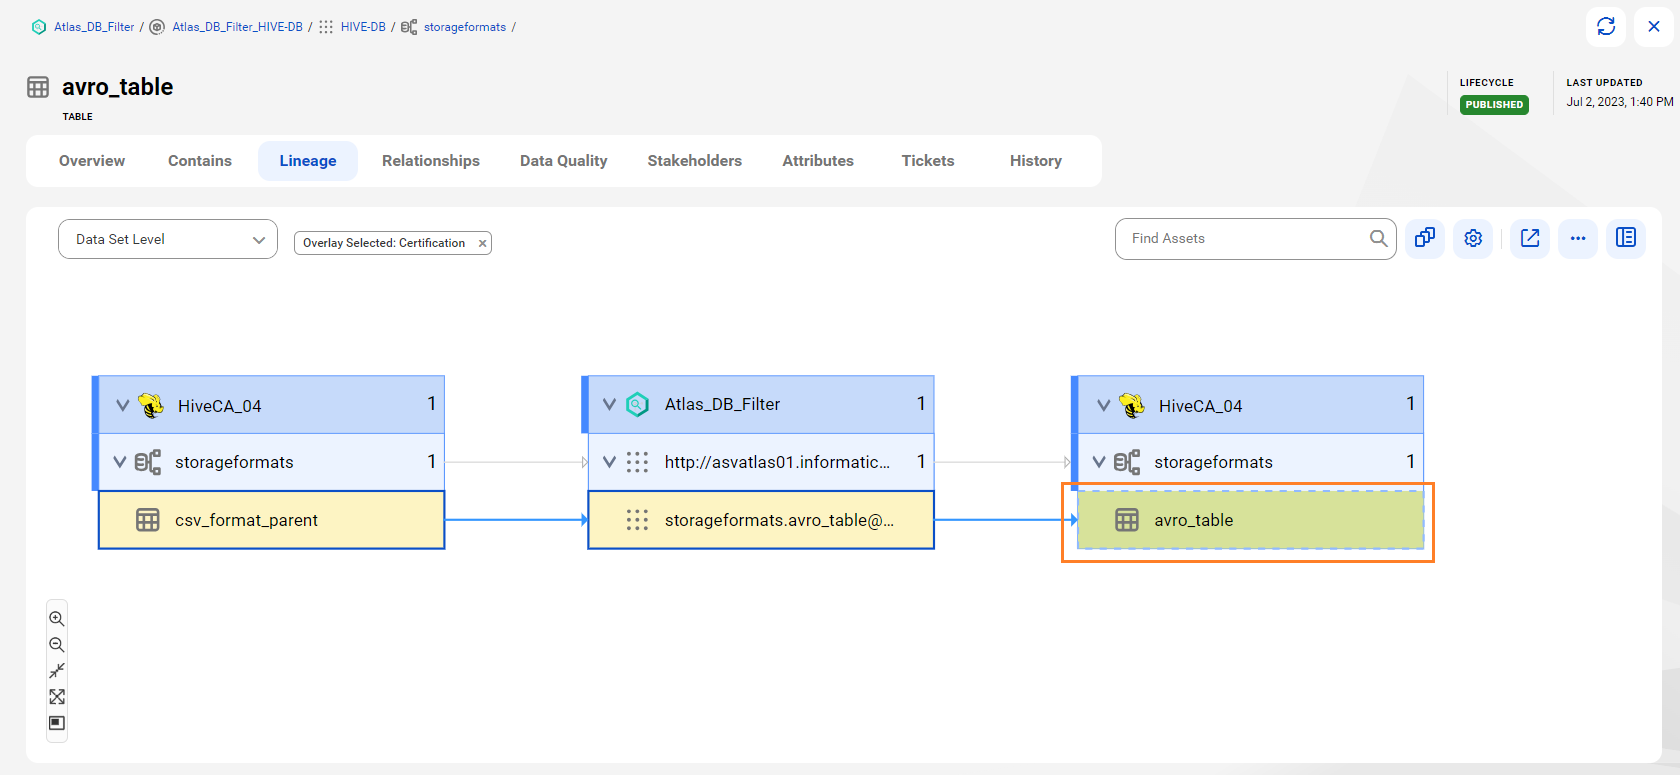Open the copy/duplicate lineage icon button
Viewport: 1680px width, 775px height.
click(x=1425, y=238)
